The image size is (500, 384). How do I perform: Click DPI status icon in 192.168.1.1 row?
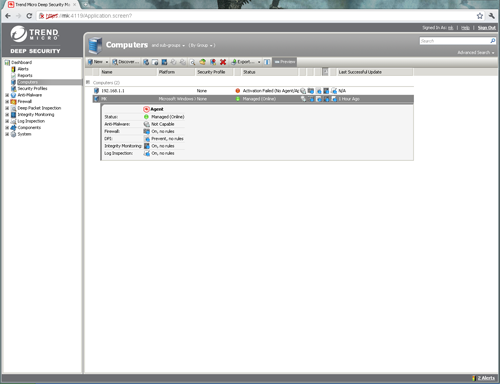coord(319,91)
